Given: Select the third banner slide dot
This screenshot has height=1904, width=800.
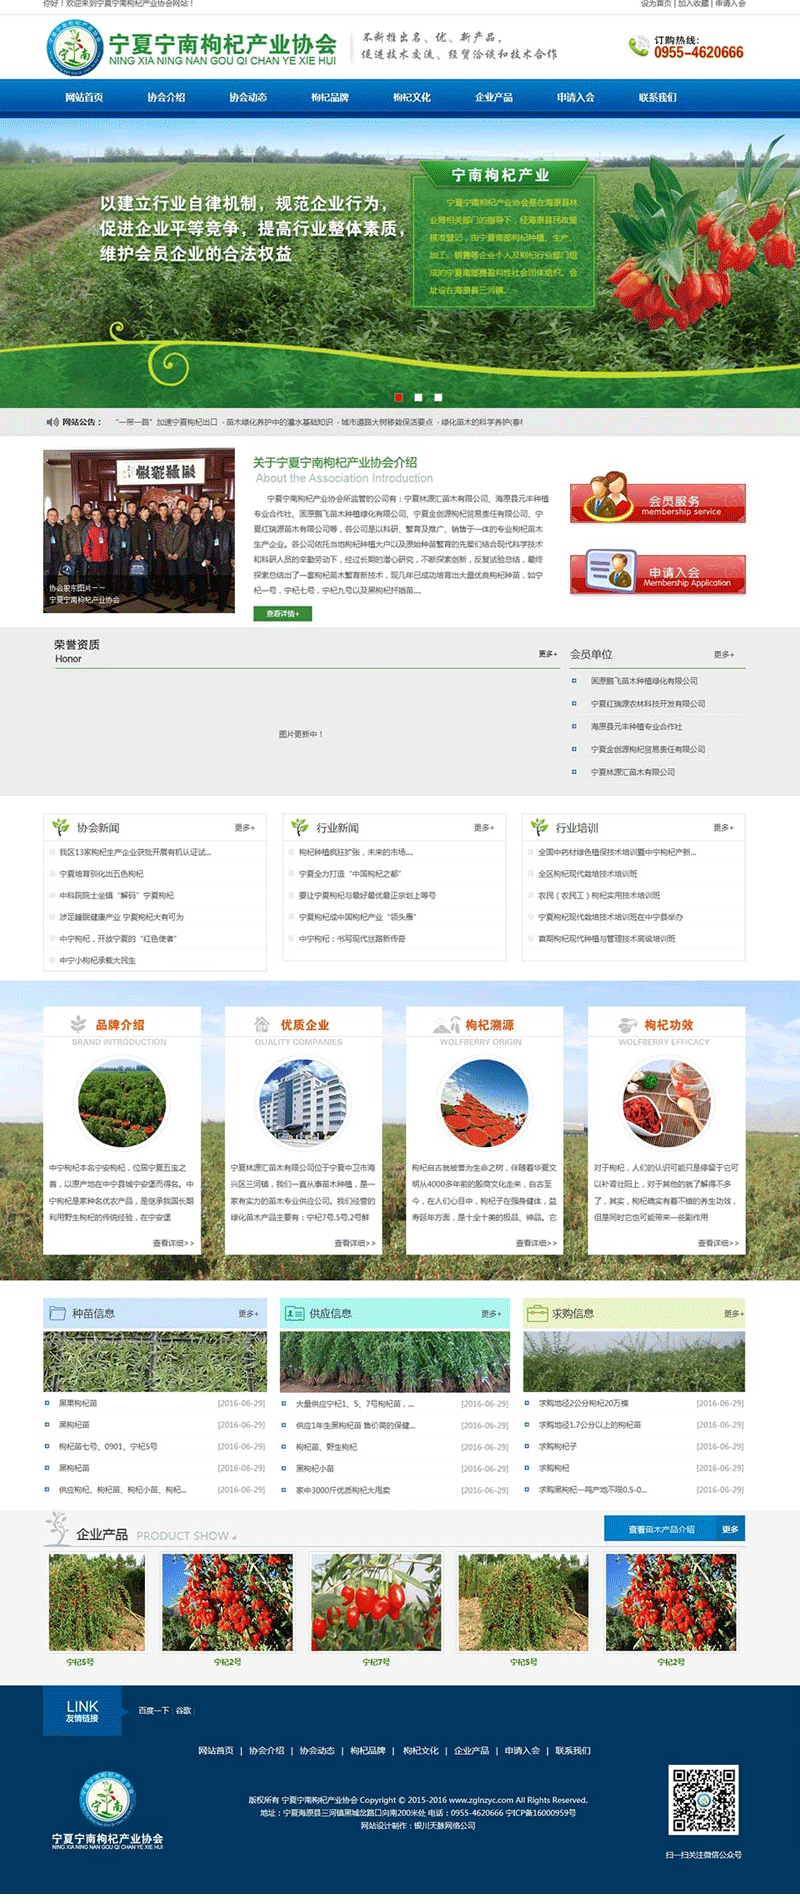Looking at the screenshot, I should (x=438, y=397).
